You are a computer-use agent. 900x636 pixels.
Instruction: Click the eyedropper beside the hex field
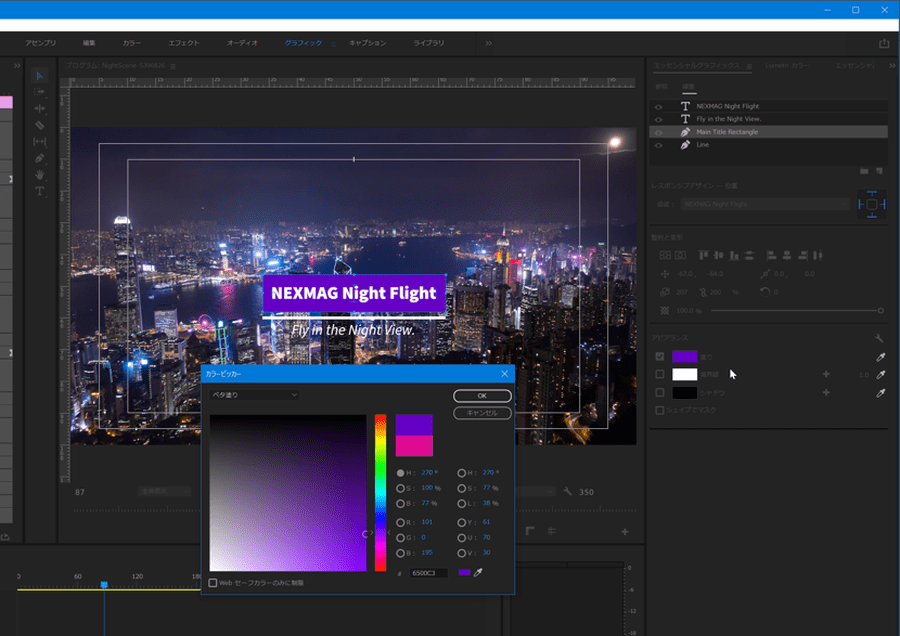pyautogui.click(x=478, y=573)
